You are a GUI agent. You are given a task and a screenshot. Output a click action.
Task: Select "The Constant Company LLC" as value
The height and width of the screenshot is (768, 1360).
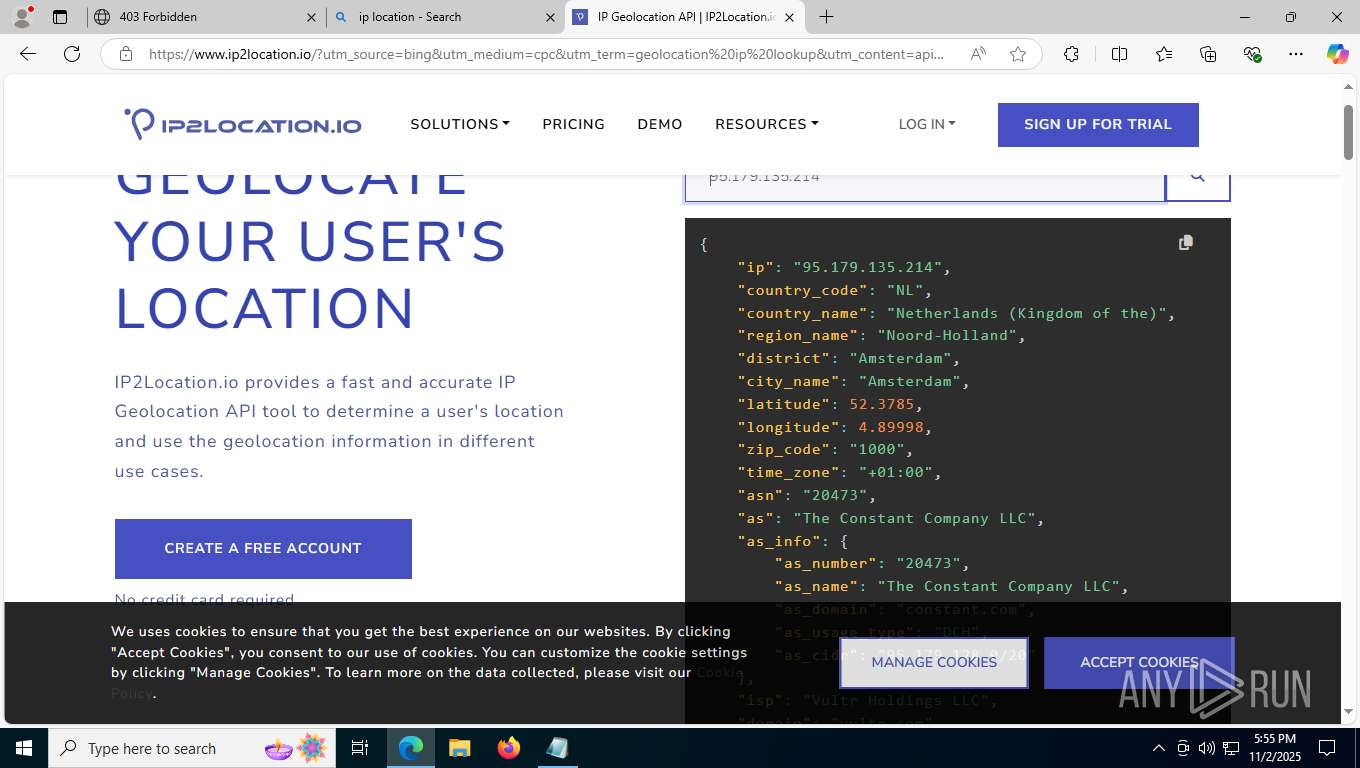[x=914, y=518]
